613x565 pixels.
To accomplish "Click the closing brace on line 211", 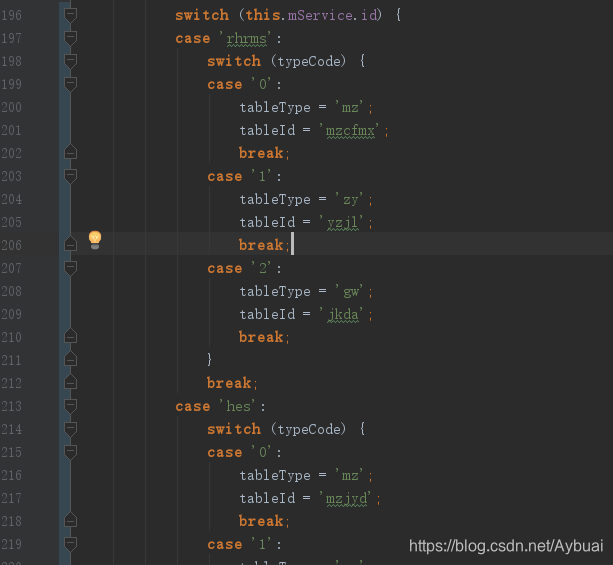I will [x=210, y=359].
